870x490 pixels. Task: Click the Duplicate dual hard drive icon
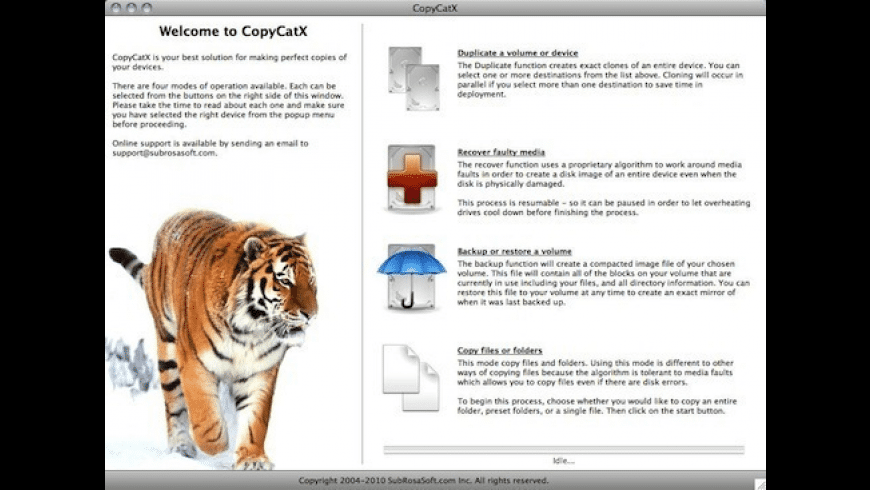[414, 79]
